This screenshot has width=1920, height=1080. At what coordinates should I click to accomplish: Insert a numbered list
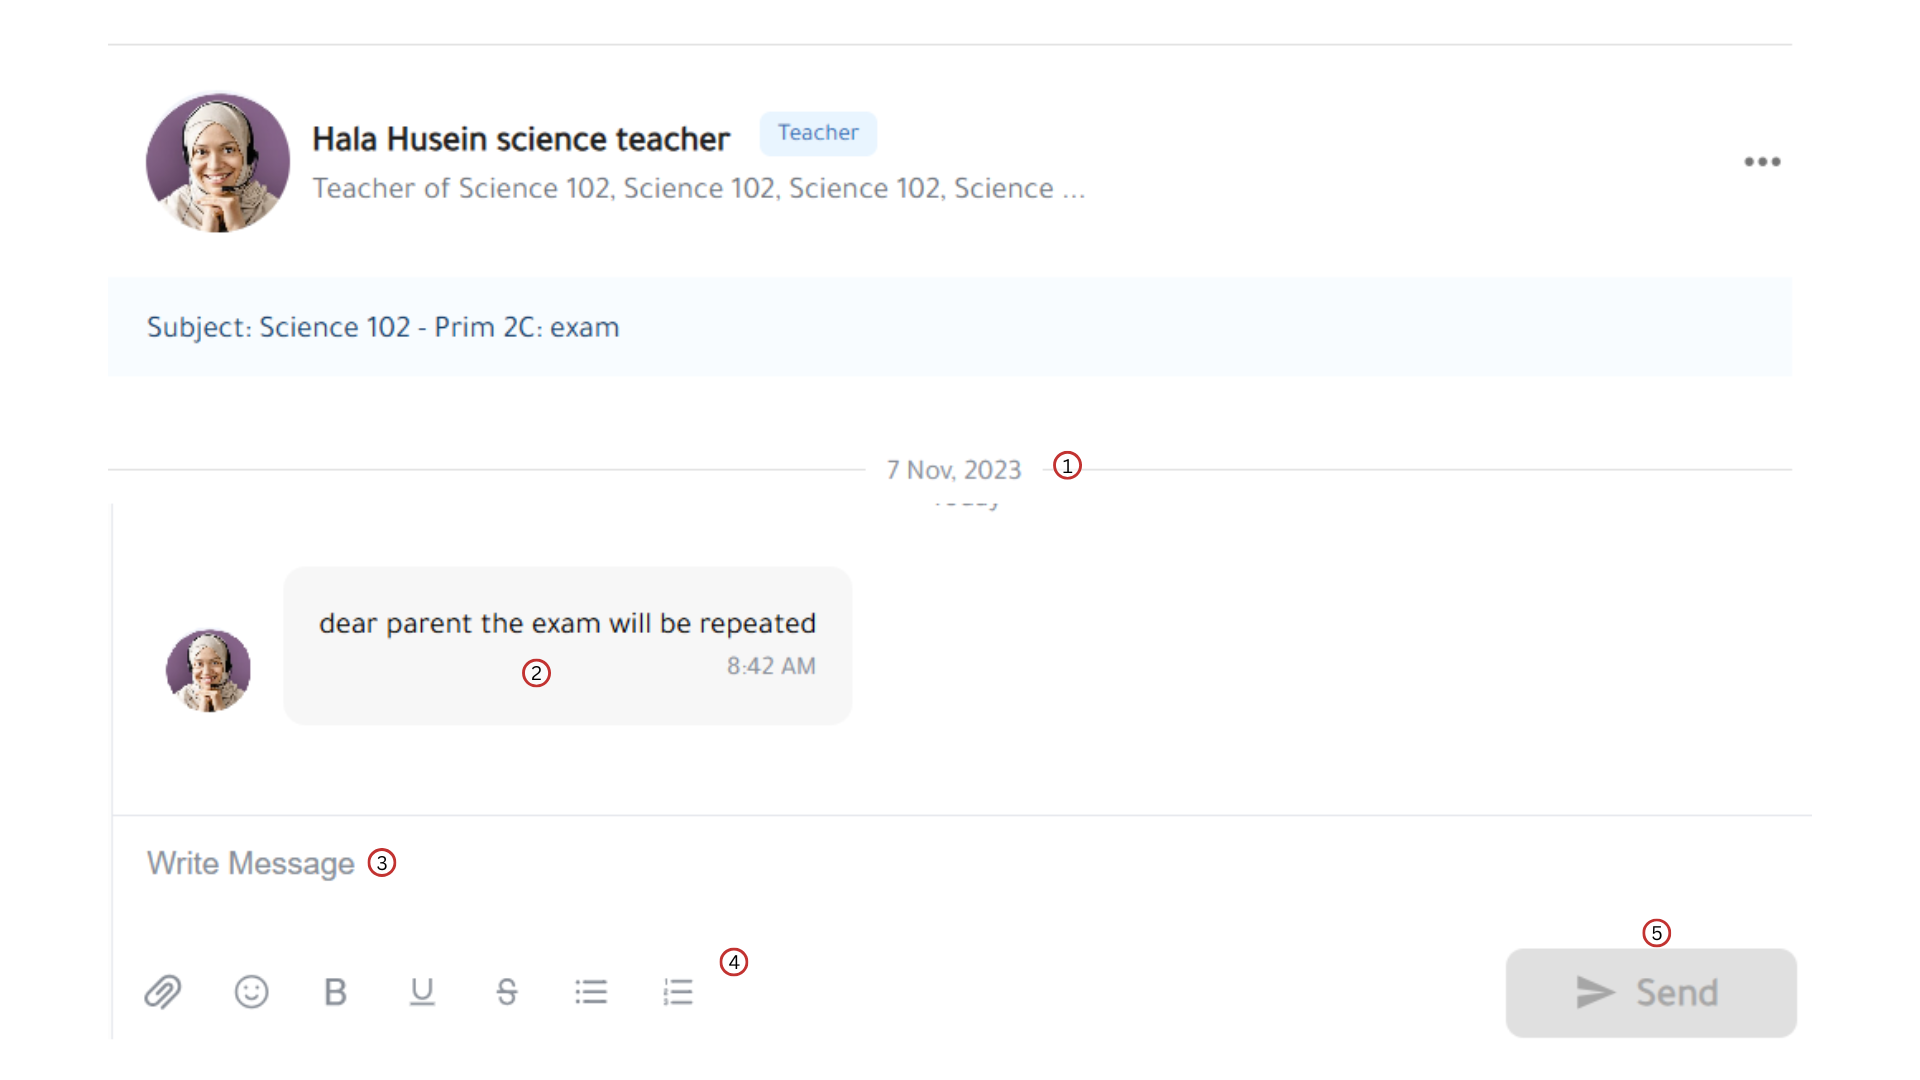pos(678,992)
